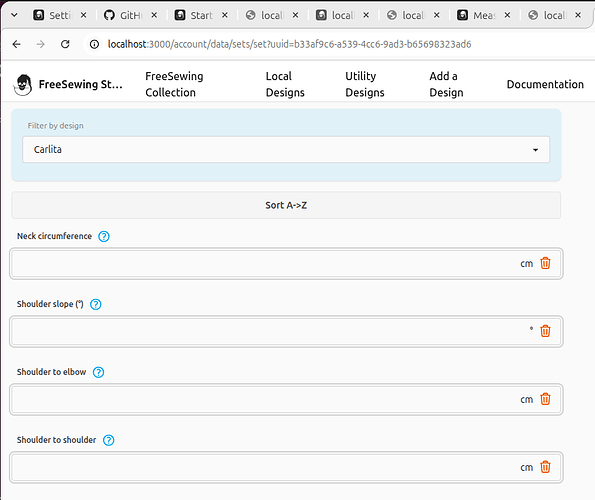Delete the Shoulder slope measurement
Viewport: 595px width, 500px height.
click(545, 331)
